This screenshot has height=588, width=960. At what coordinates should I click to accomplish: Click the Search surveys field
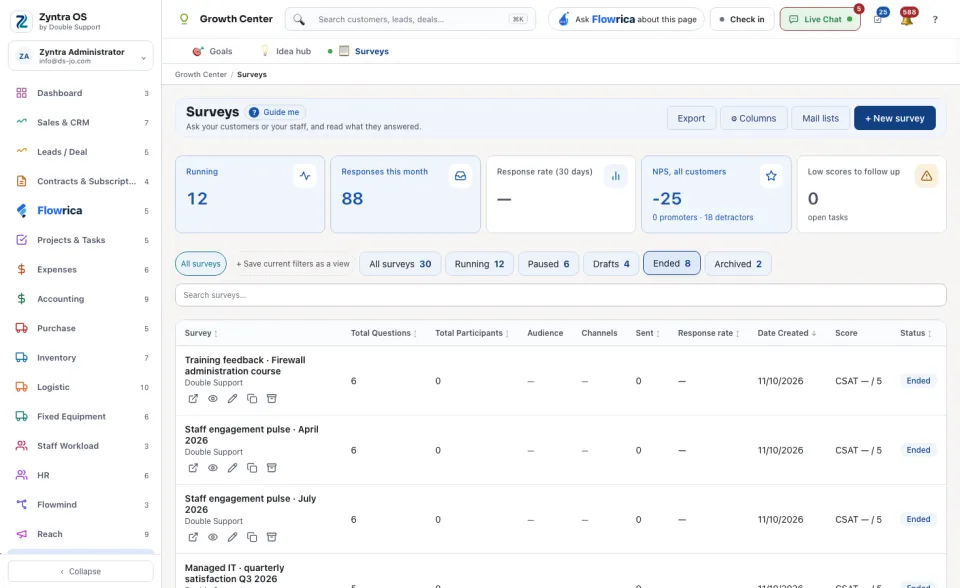pyautogui.click(x=560, y=295)
